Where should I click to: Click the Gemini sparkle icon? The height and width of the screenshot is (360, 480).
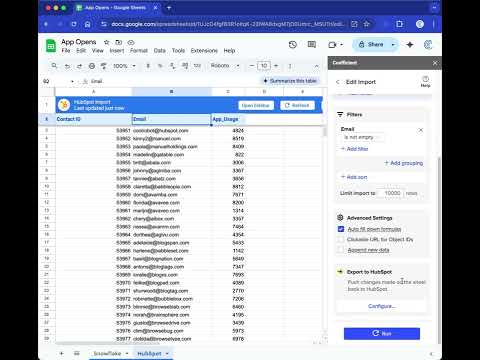pyautogui.click(x=410, y=45)
